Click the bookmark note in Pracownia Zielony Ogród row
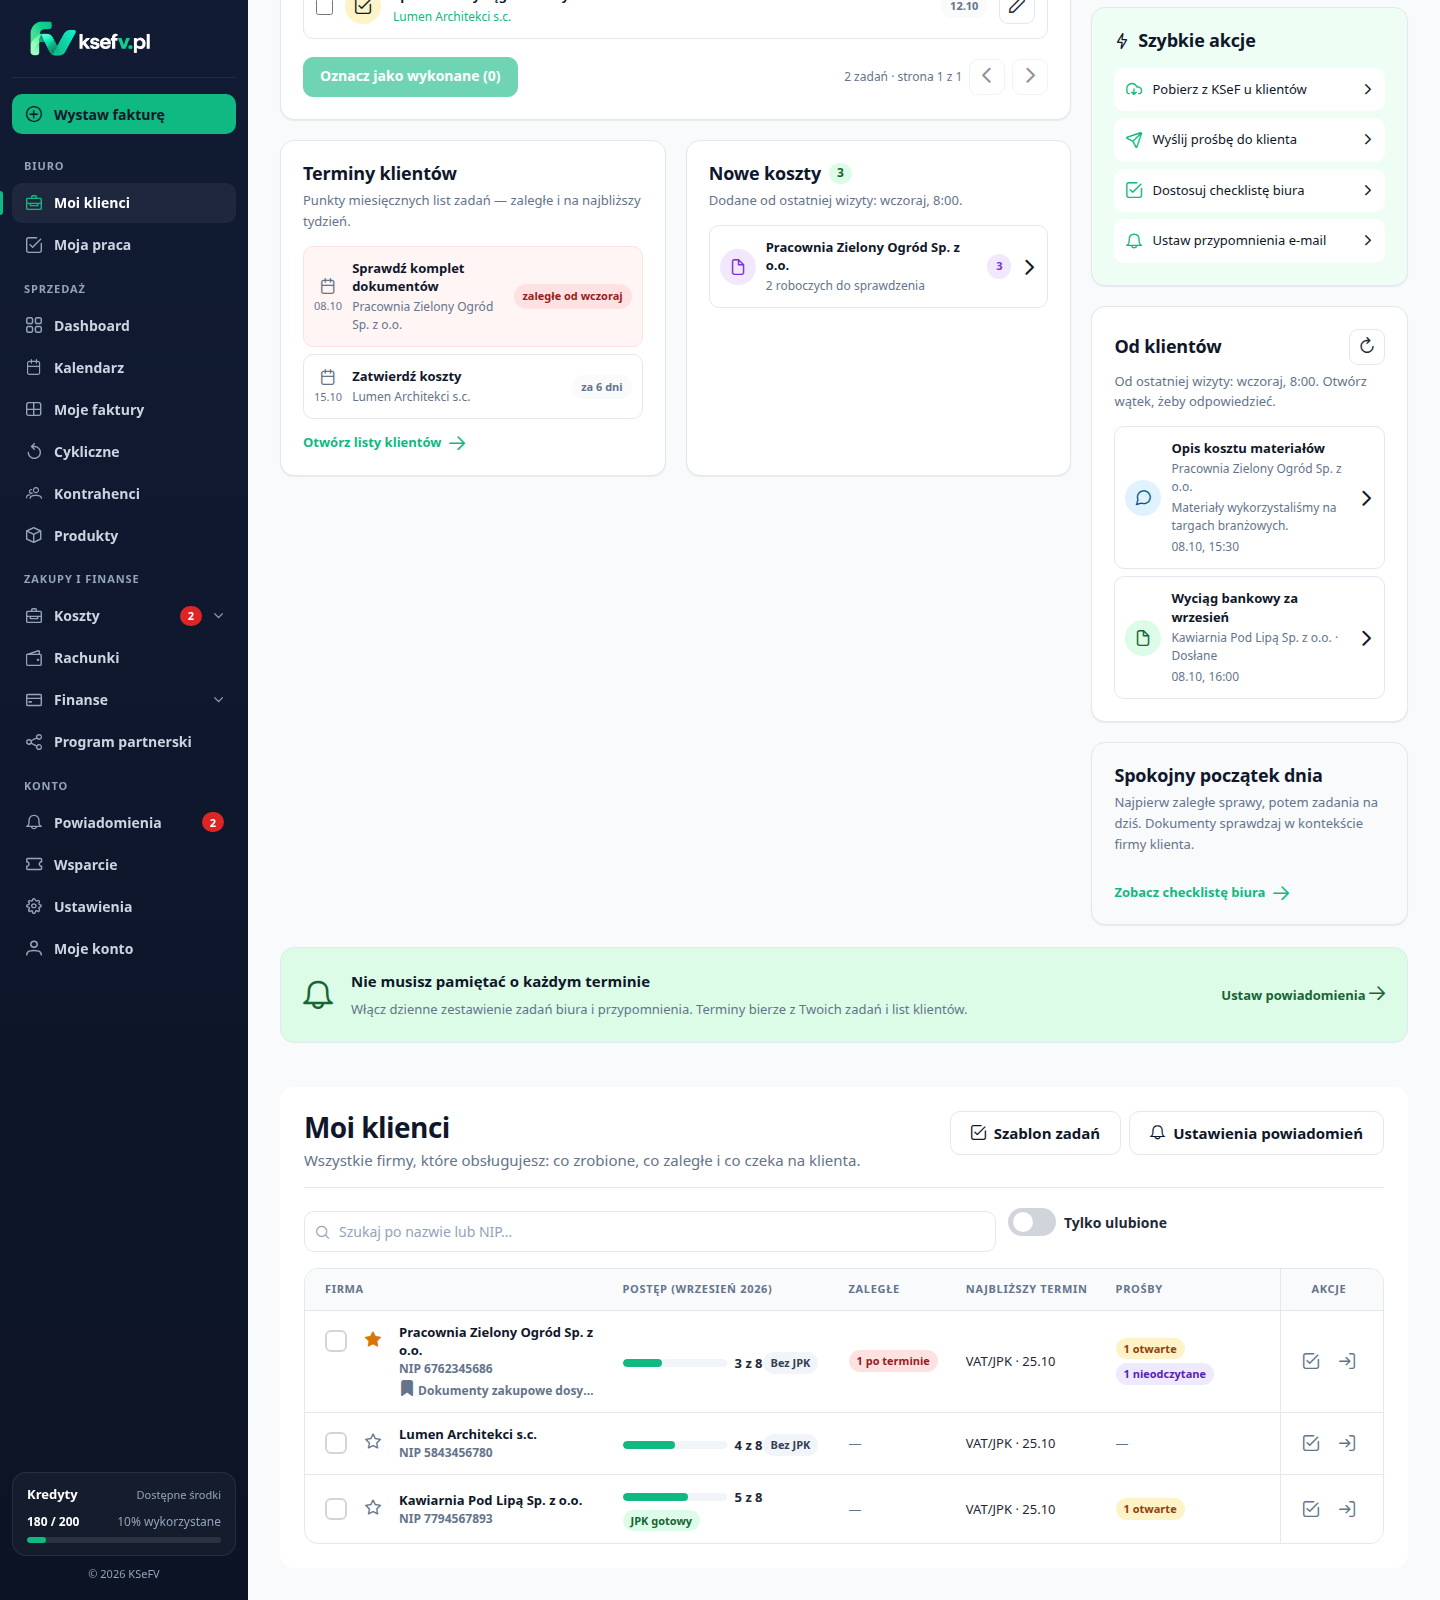The height and width of the screenshot is (1600, 1440). 497,1390
